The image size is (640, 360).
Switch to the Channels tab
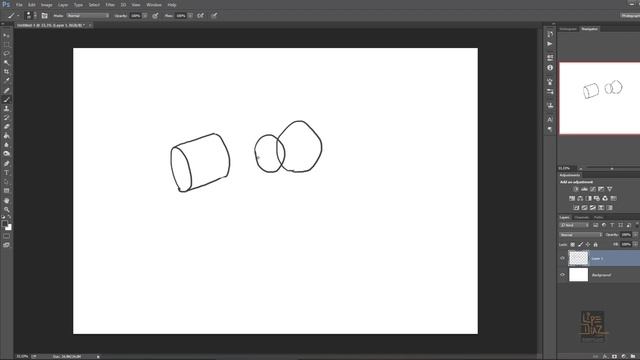pos(582,217)
